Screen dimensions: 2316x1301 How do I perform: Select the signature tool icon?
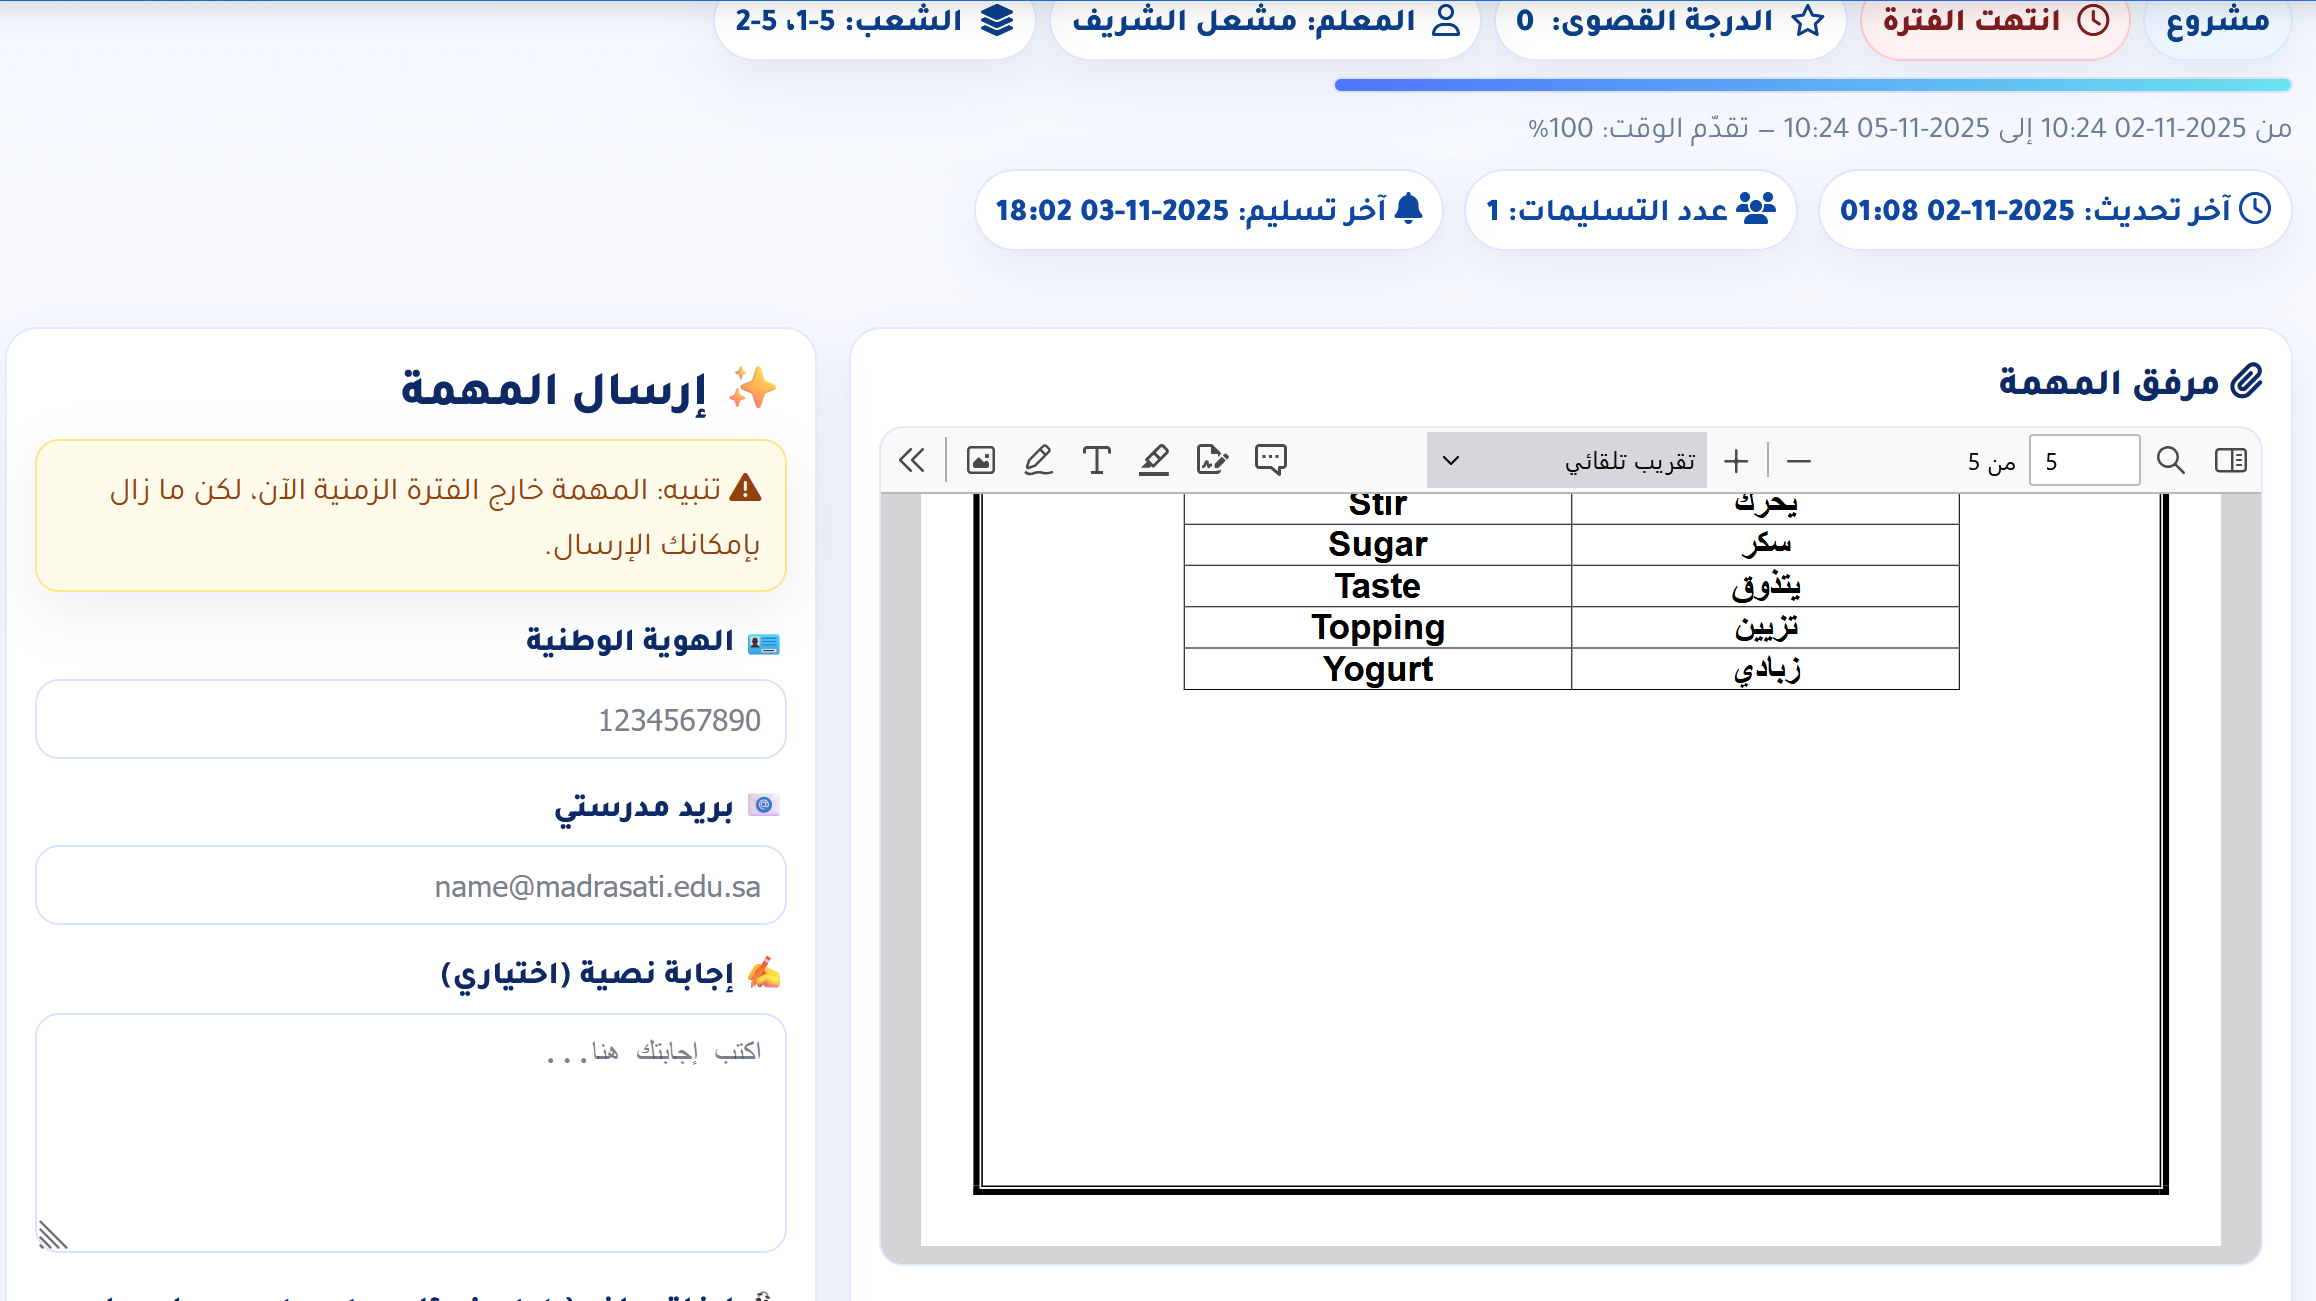pos(1212,460)
